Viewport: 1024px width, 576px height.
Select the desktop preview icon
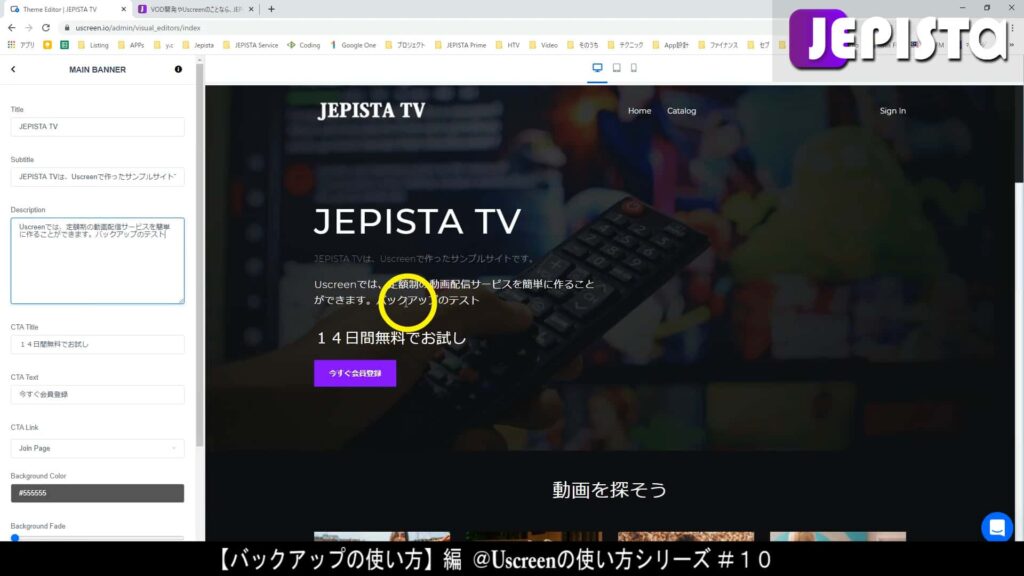(x=596, y=68)
